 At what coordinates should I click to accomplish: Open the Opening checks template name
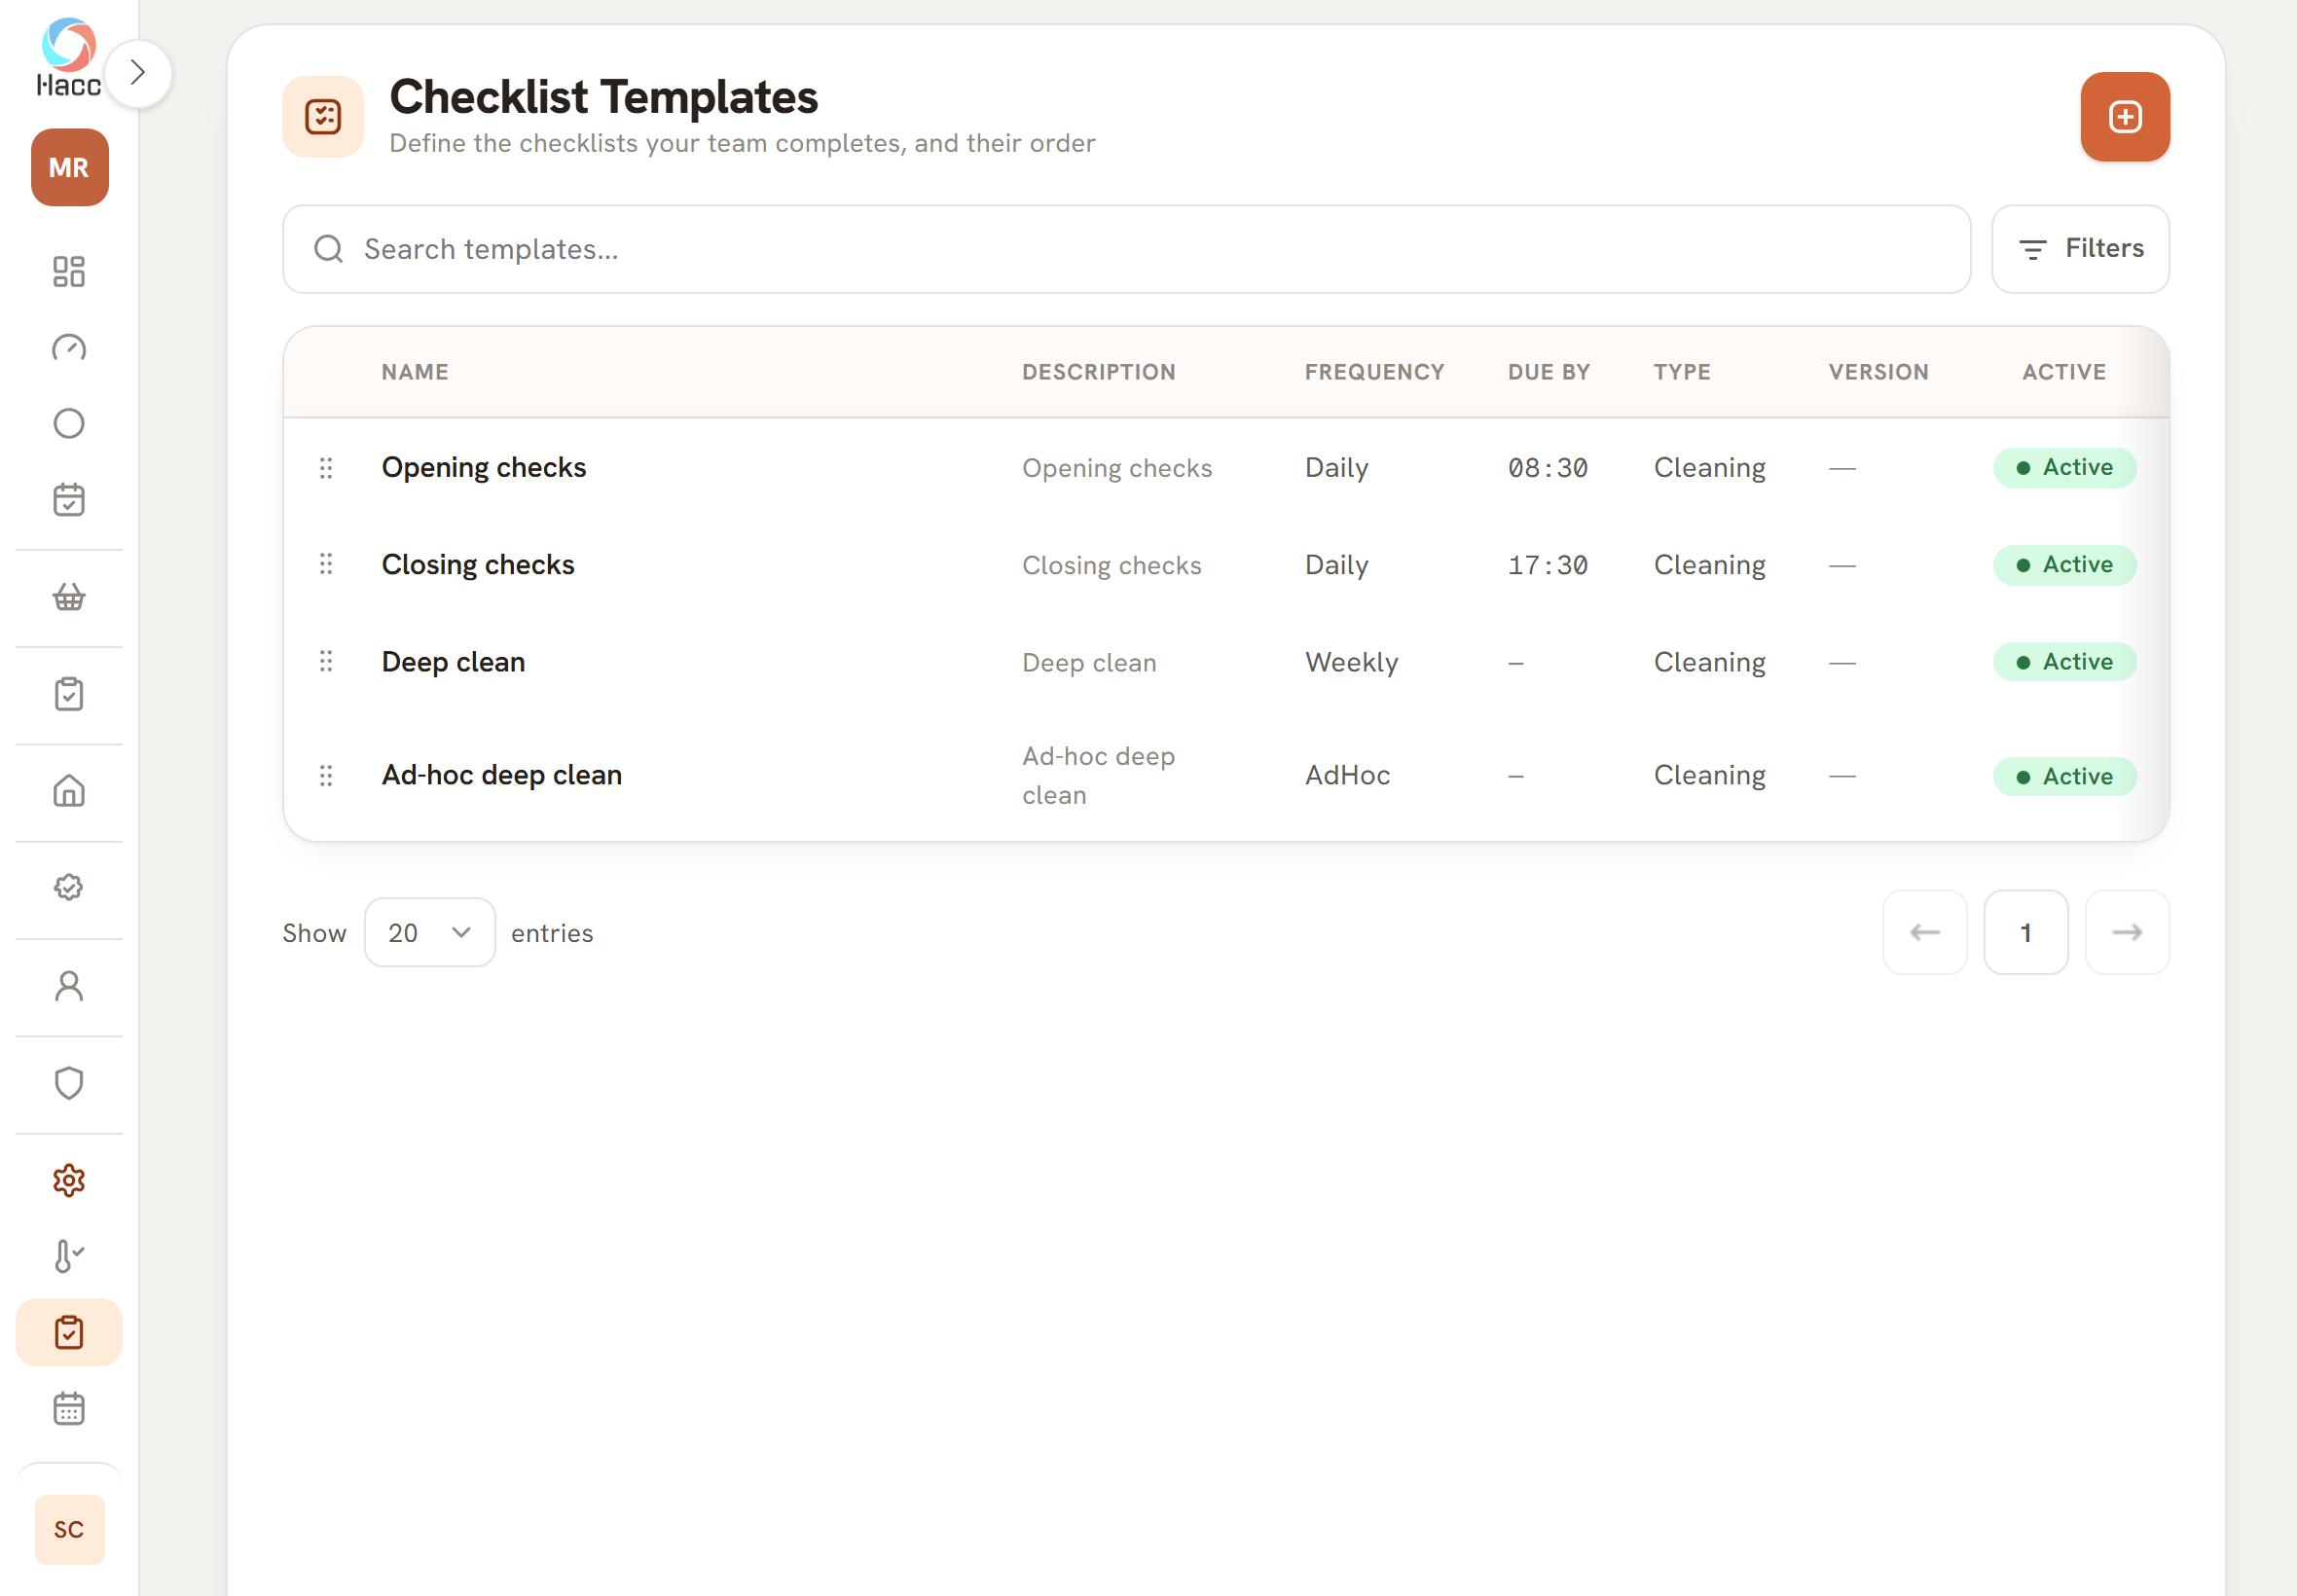(484, 468)
